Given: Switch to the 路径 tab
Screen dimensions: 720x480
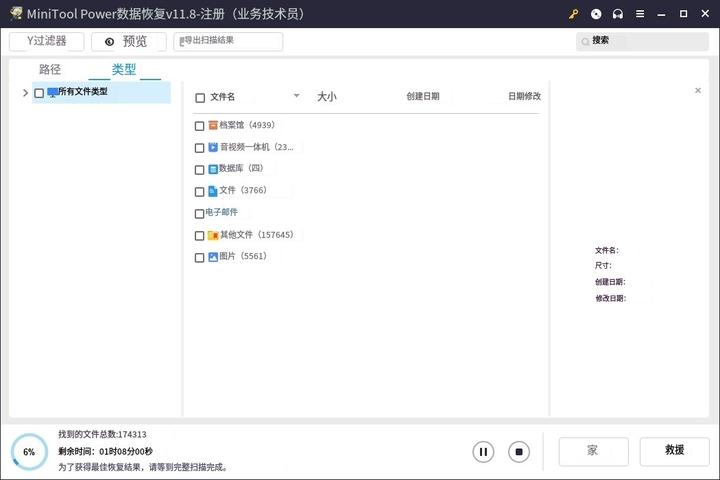Looking at the screenshot, I should [x=50, y=70].
